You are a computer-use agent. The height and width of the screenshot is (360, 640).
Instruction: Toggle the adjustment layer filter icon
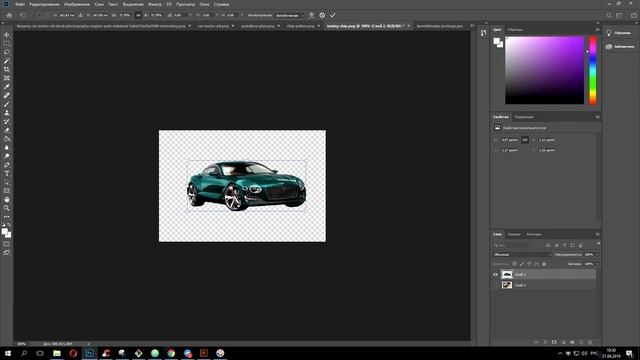pyautogui.click(x=556, y=245)
